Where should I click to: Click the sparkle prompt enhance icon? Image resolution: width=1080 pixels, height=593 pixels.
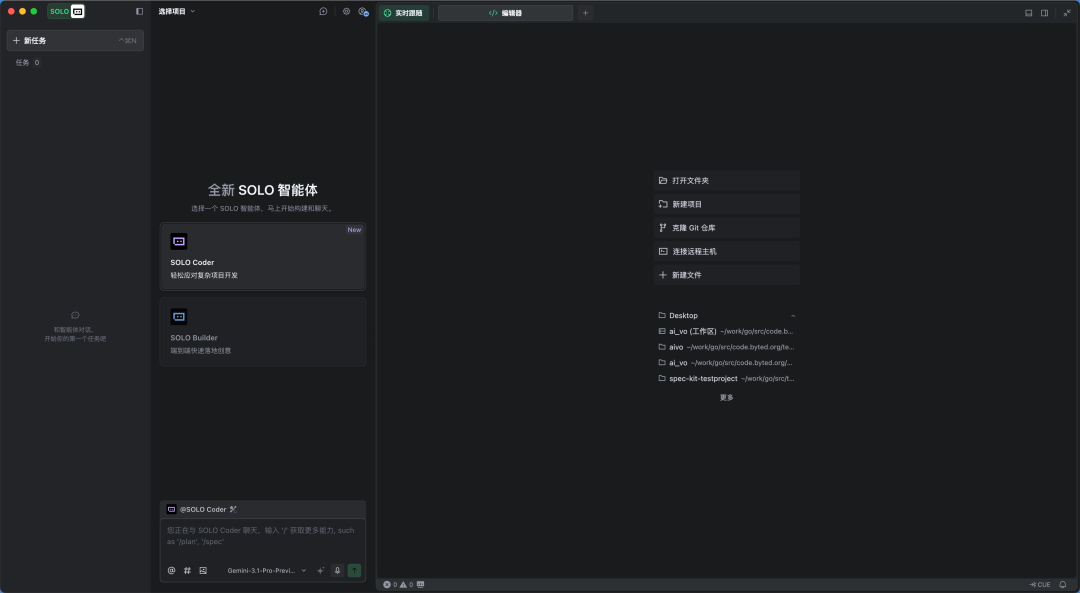tap(320, 570)
